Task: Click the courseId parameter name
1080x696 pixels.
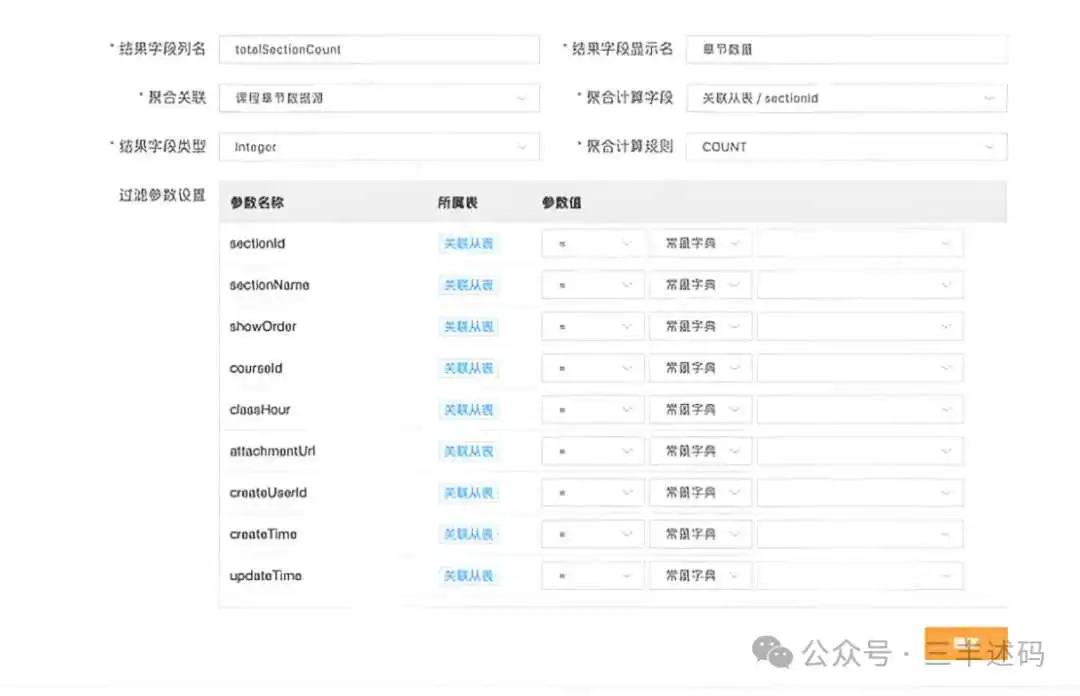Action: point(256,368)
